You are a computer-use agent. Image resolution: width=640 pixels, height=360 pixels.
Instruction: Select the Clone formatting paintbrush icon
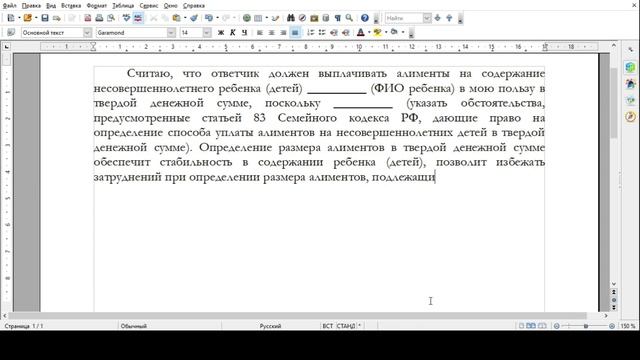click(x=194, y=18)
